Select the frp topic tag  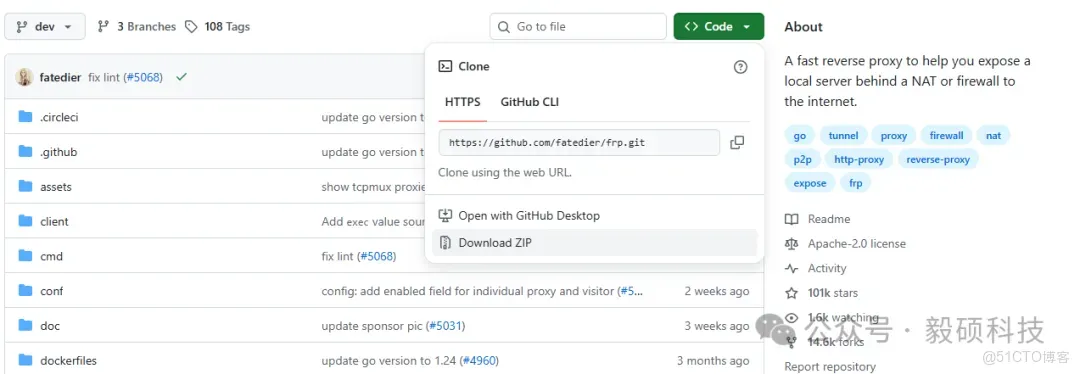855,183
